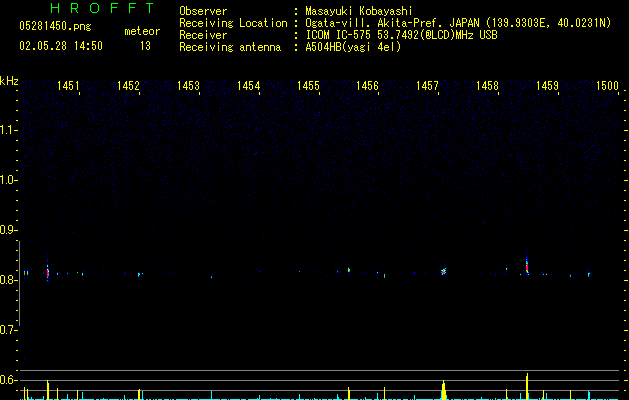Click the 'Receiver' field label
The width and height of the screenshot is (629, 400).
(203, 35)
